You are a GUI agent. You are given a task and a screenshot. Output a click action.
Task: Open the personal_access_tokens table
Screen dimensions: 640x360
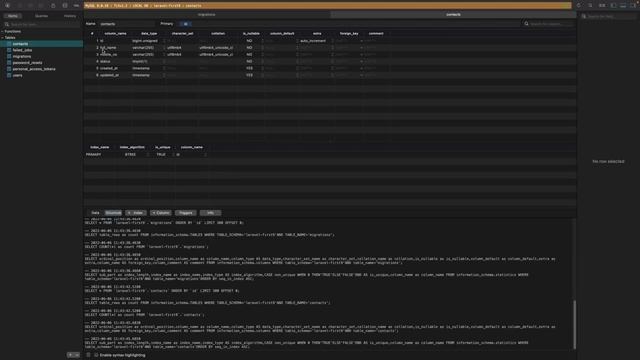tap(34, 69)
